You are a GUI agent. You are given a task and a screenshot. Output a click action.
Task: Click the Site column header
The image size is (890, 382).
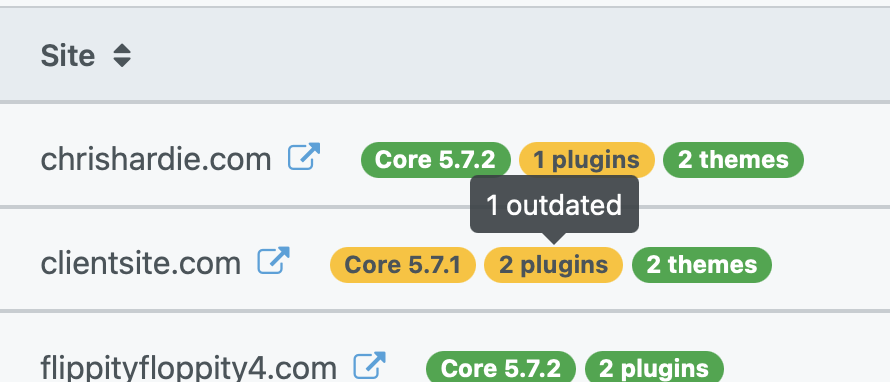pos(68,56)
